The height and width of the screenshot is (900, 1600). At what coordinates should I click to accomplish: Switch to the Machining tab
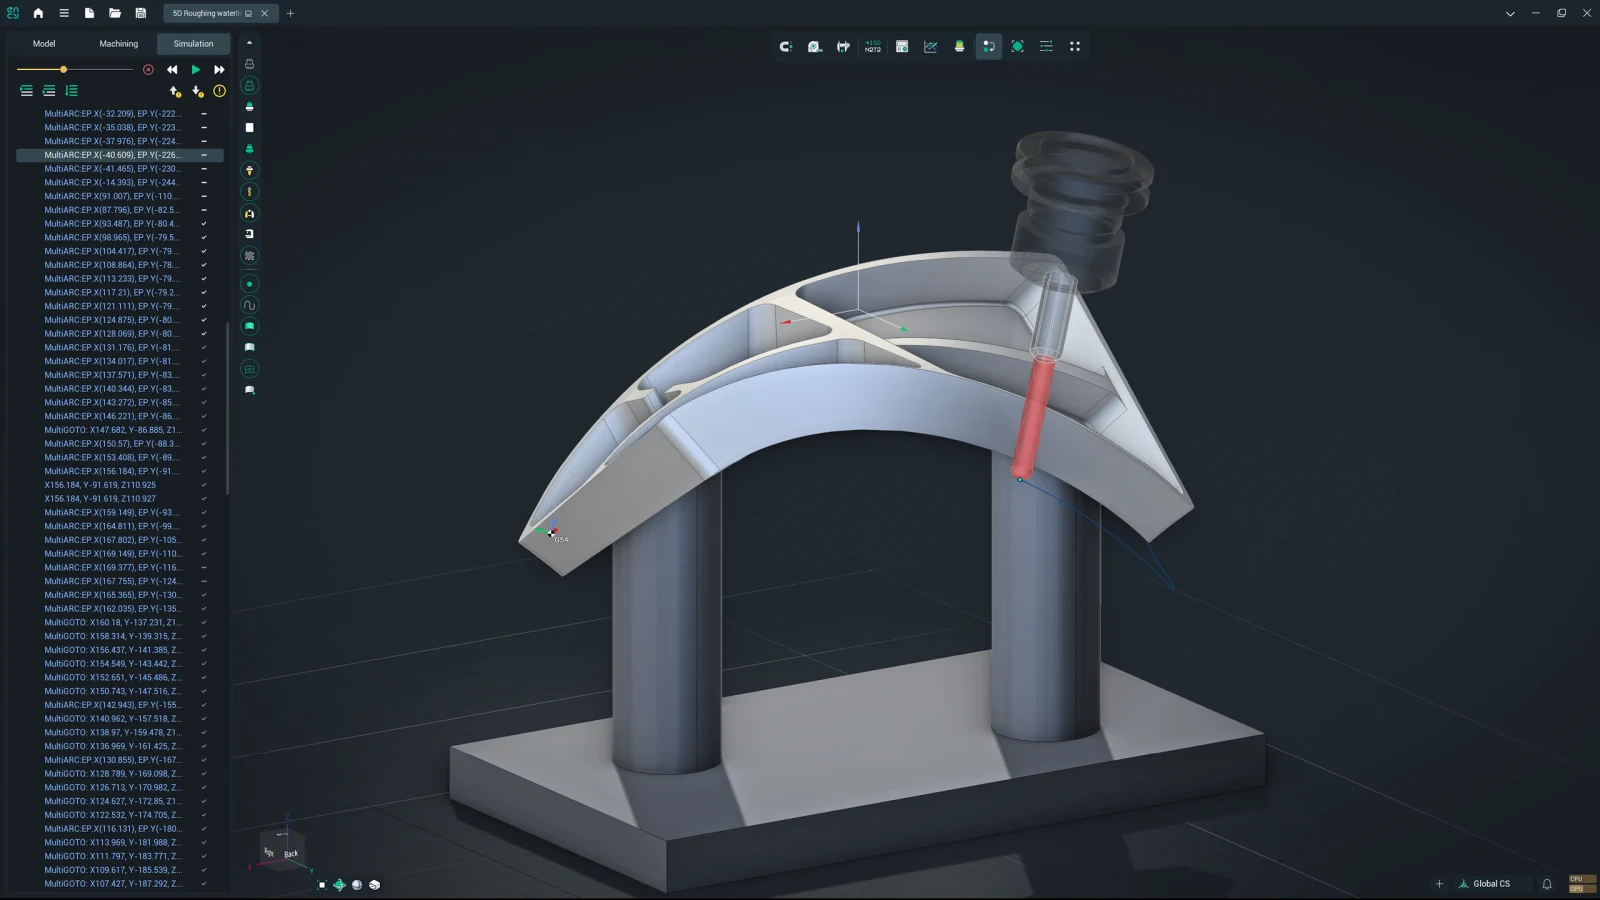click(x=119, y=44)
